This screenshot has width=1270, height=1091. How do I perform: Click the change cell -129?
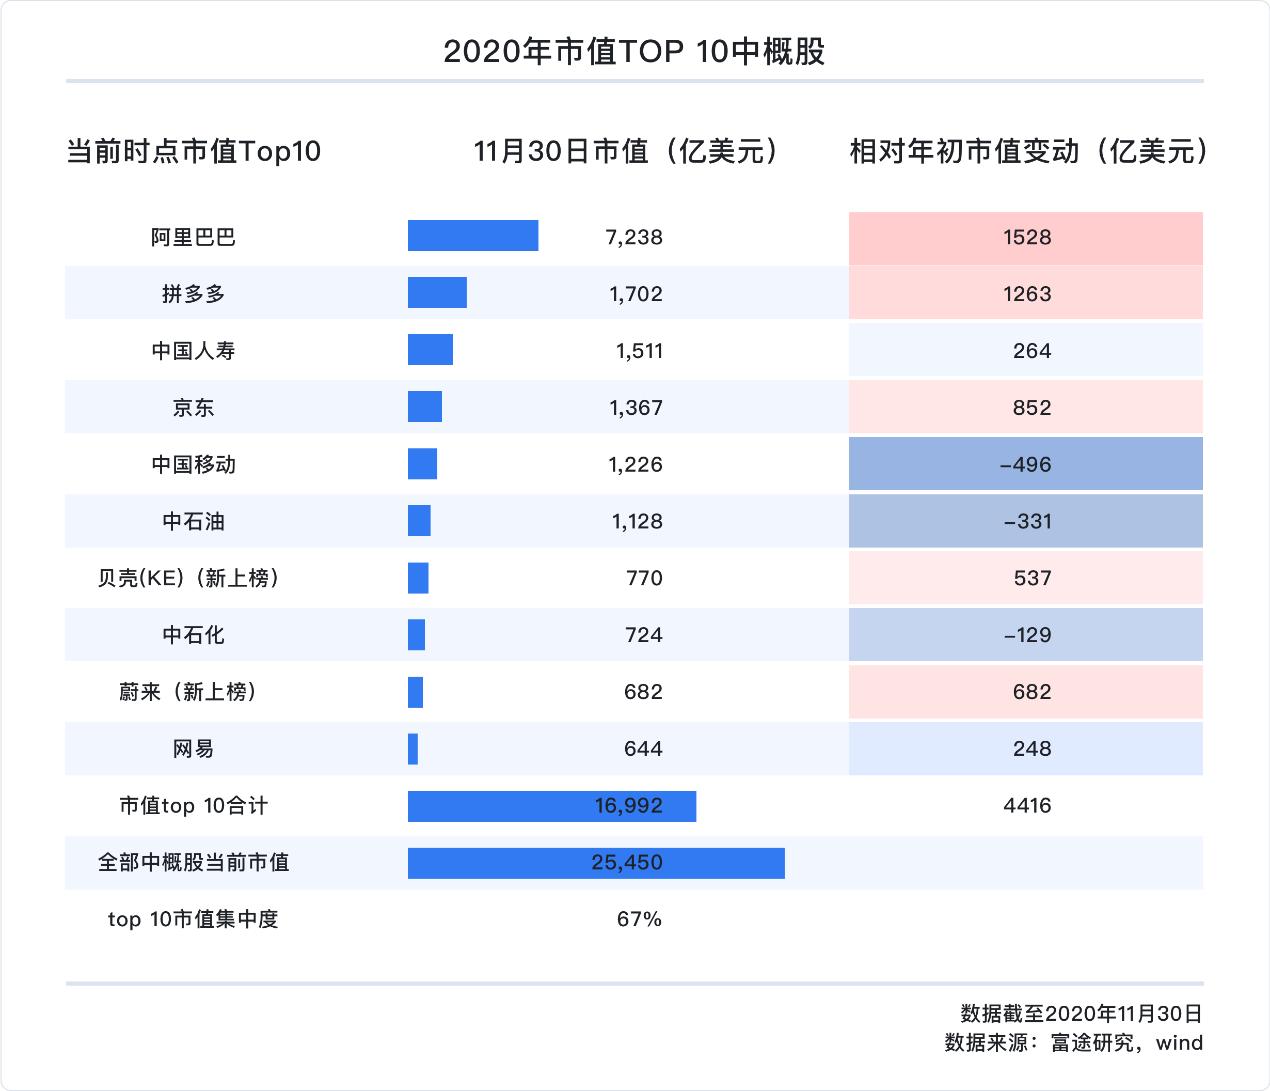pos(1026,635)
